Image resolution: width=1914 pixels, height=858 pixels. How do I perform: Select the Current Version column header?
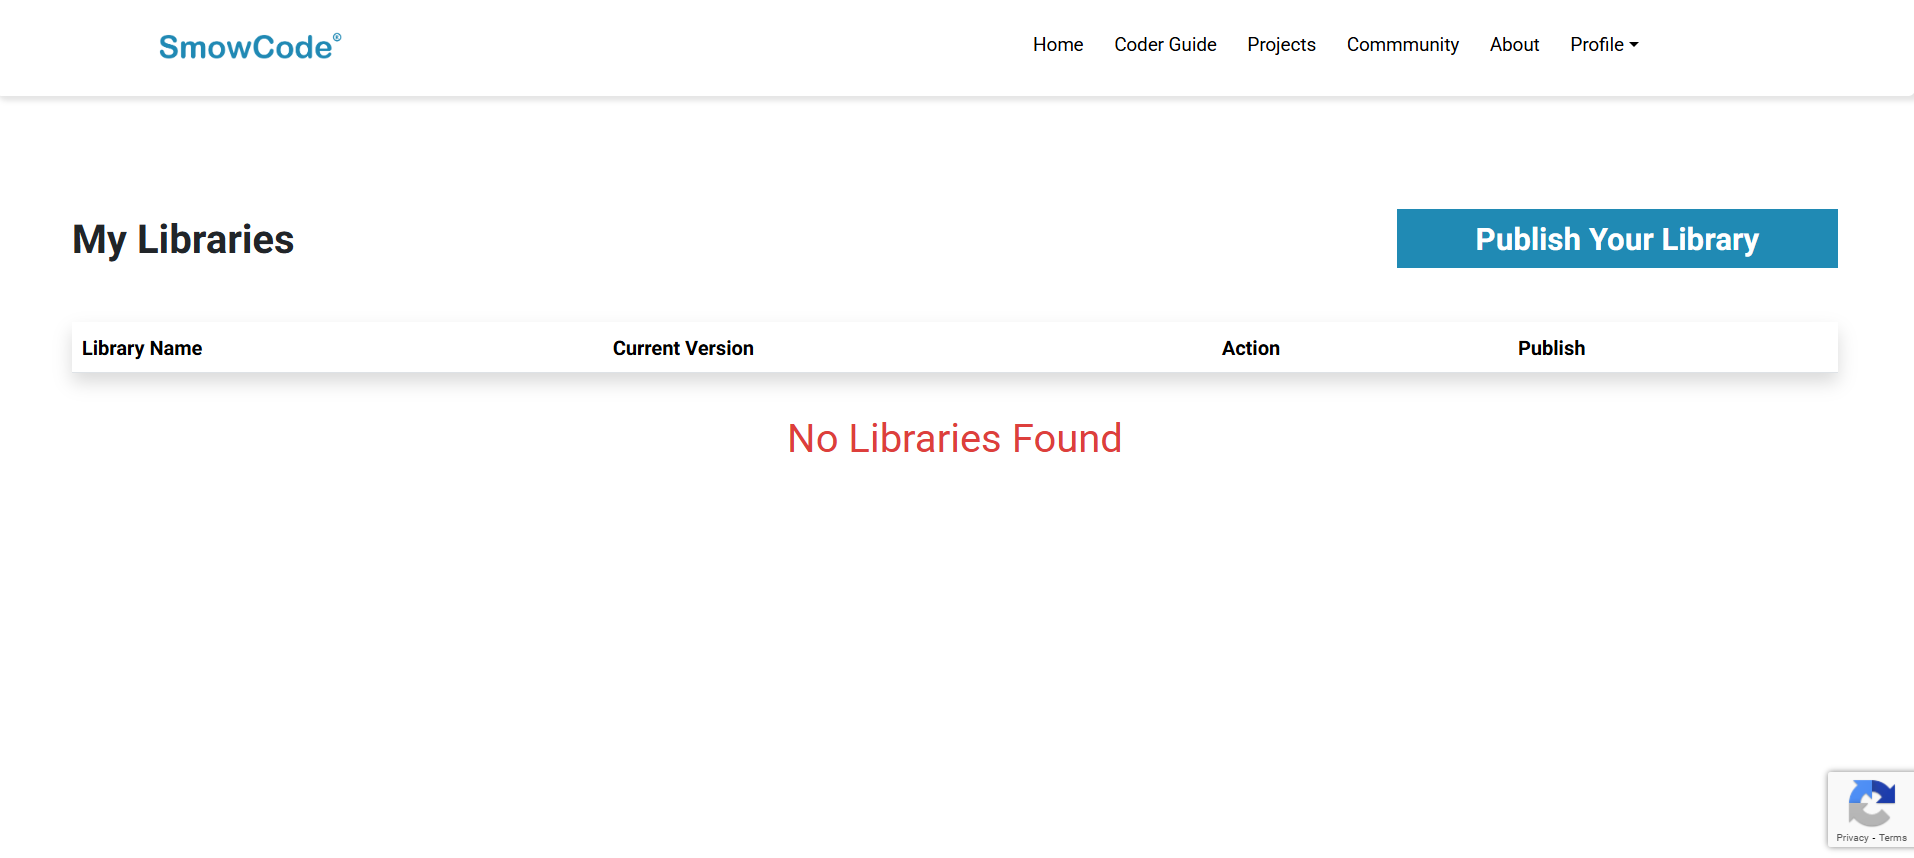click(683, 348)
